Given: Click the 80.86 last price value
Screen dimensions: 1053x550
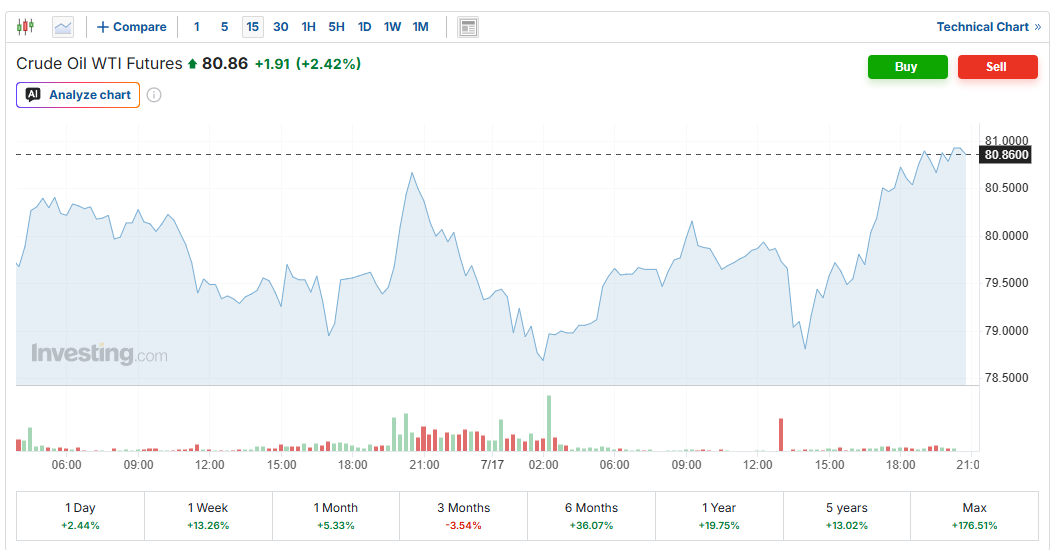Looking at the screenshot, I should tap(225, 64).
